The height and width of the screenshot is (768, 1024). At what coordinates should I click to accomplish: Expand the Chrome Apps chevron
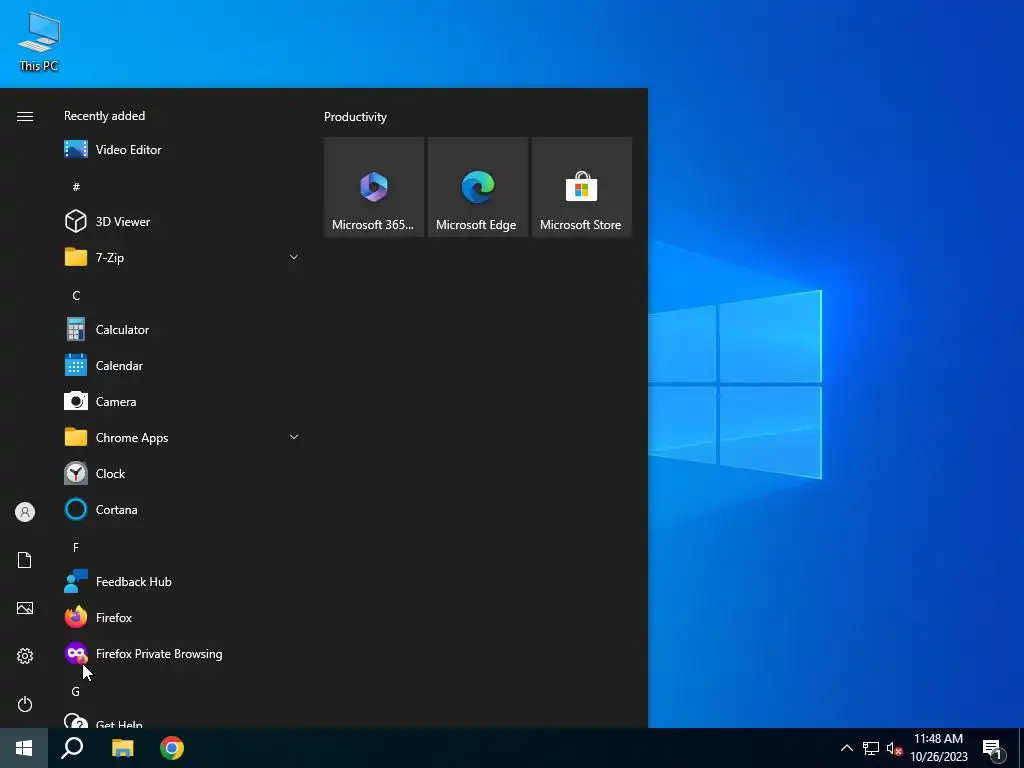point(294,437)
